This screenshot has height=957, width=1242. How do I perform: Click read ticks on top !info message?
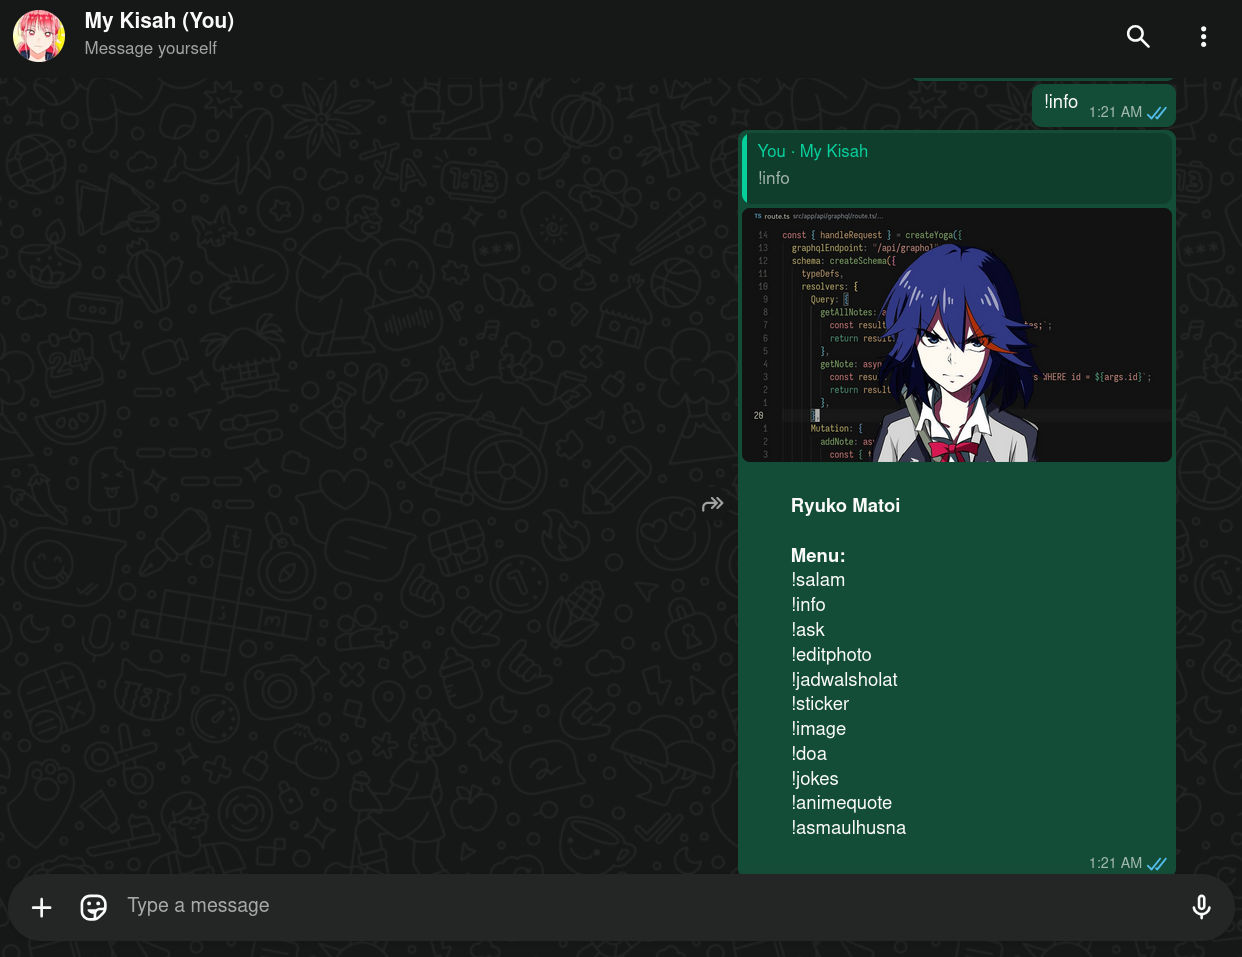click(x=1157, y=113)
